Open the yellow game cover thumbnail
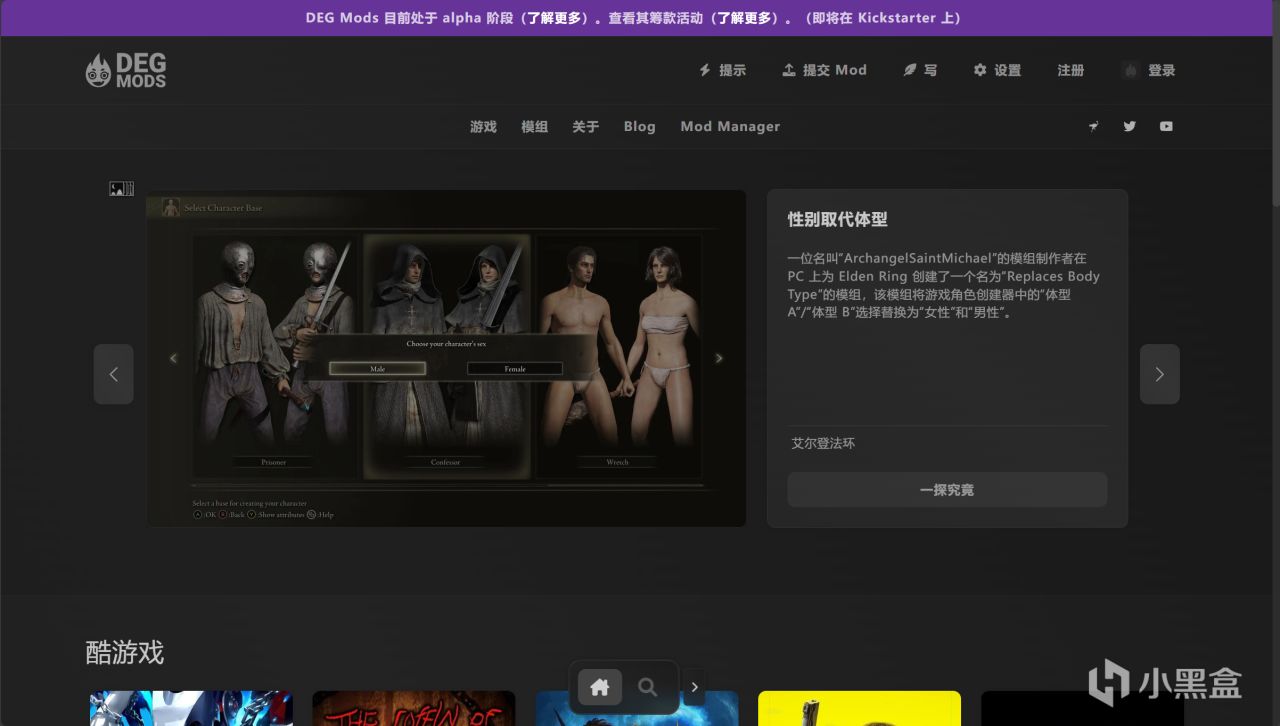 coord(860,708)
